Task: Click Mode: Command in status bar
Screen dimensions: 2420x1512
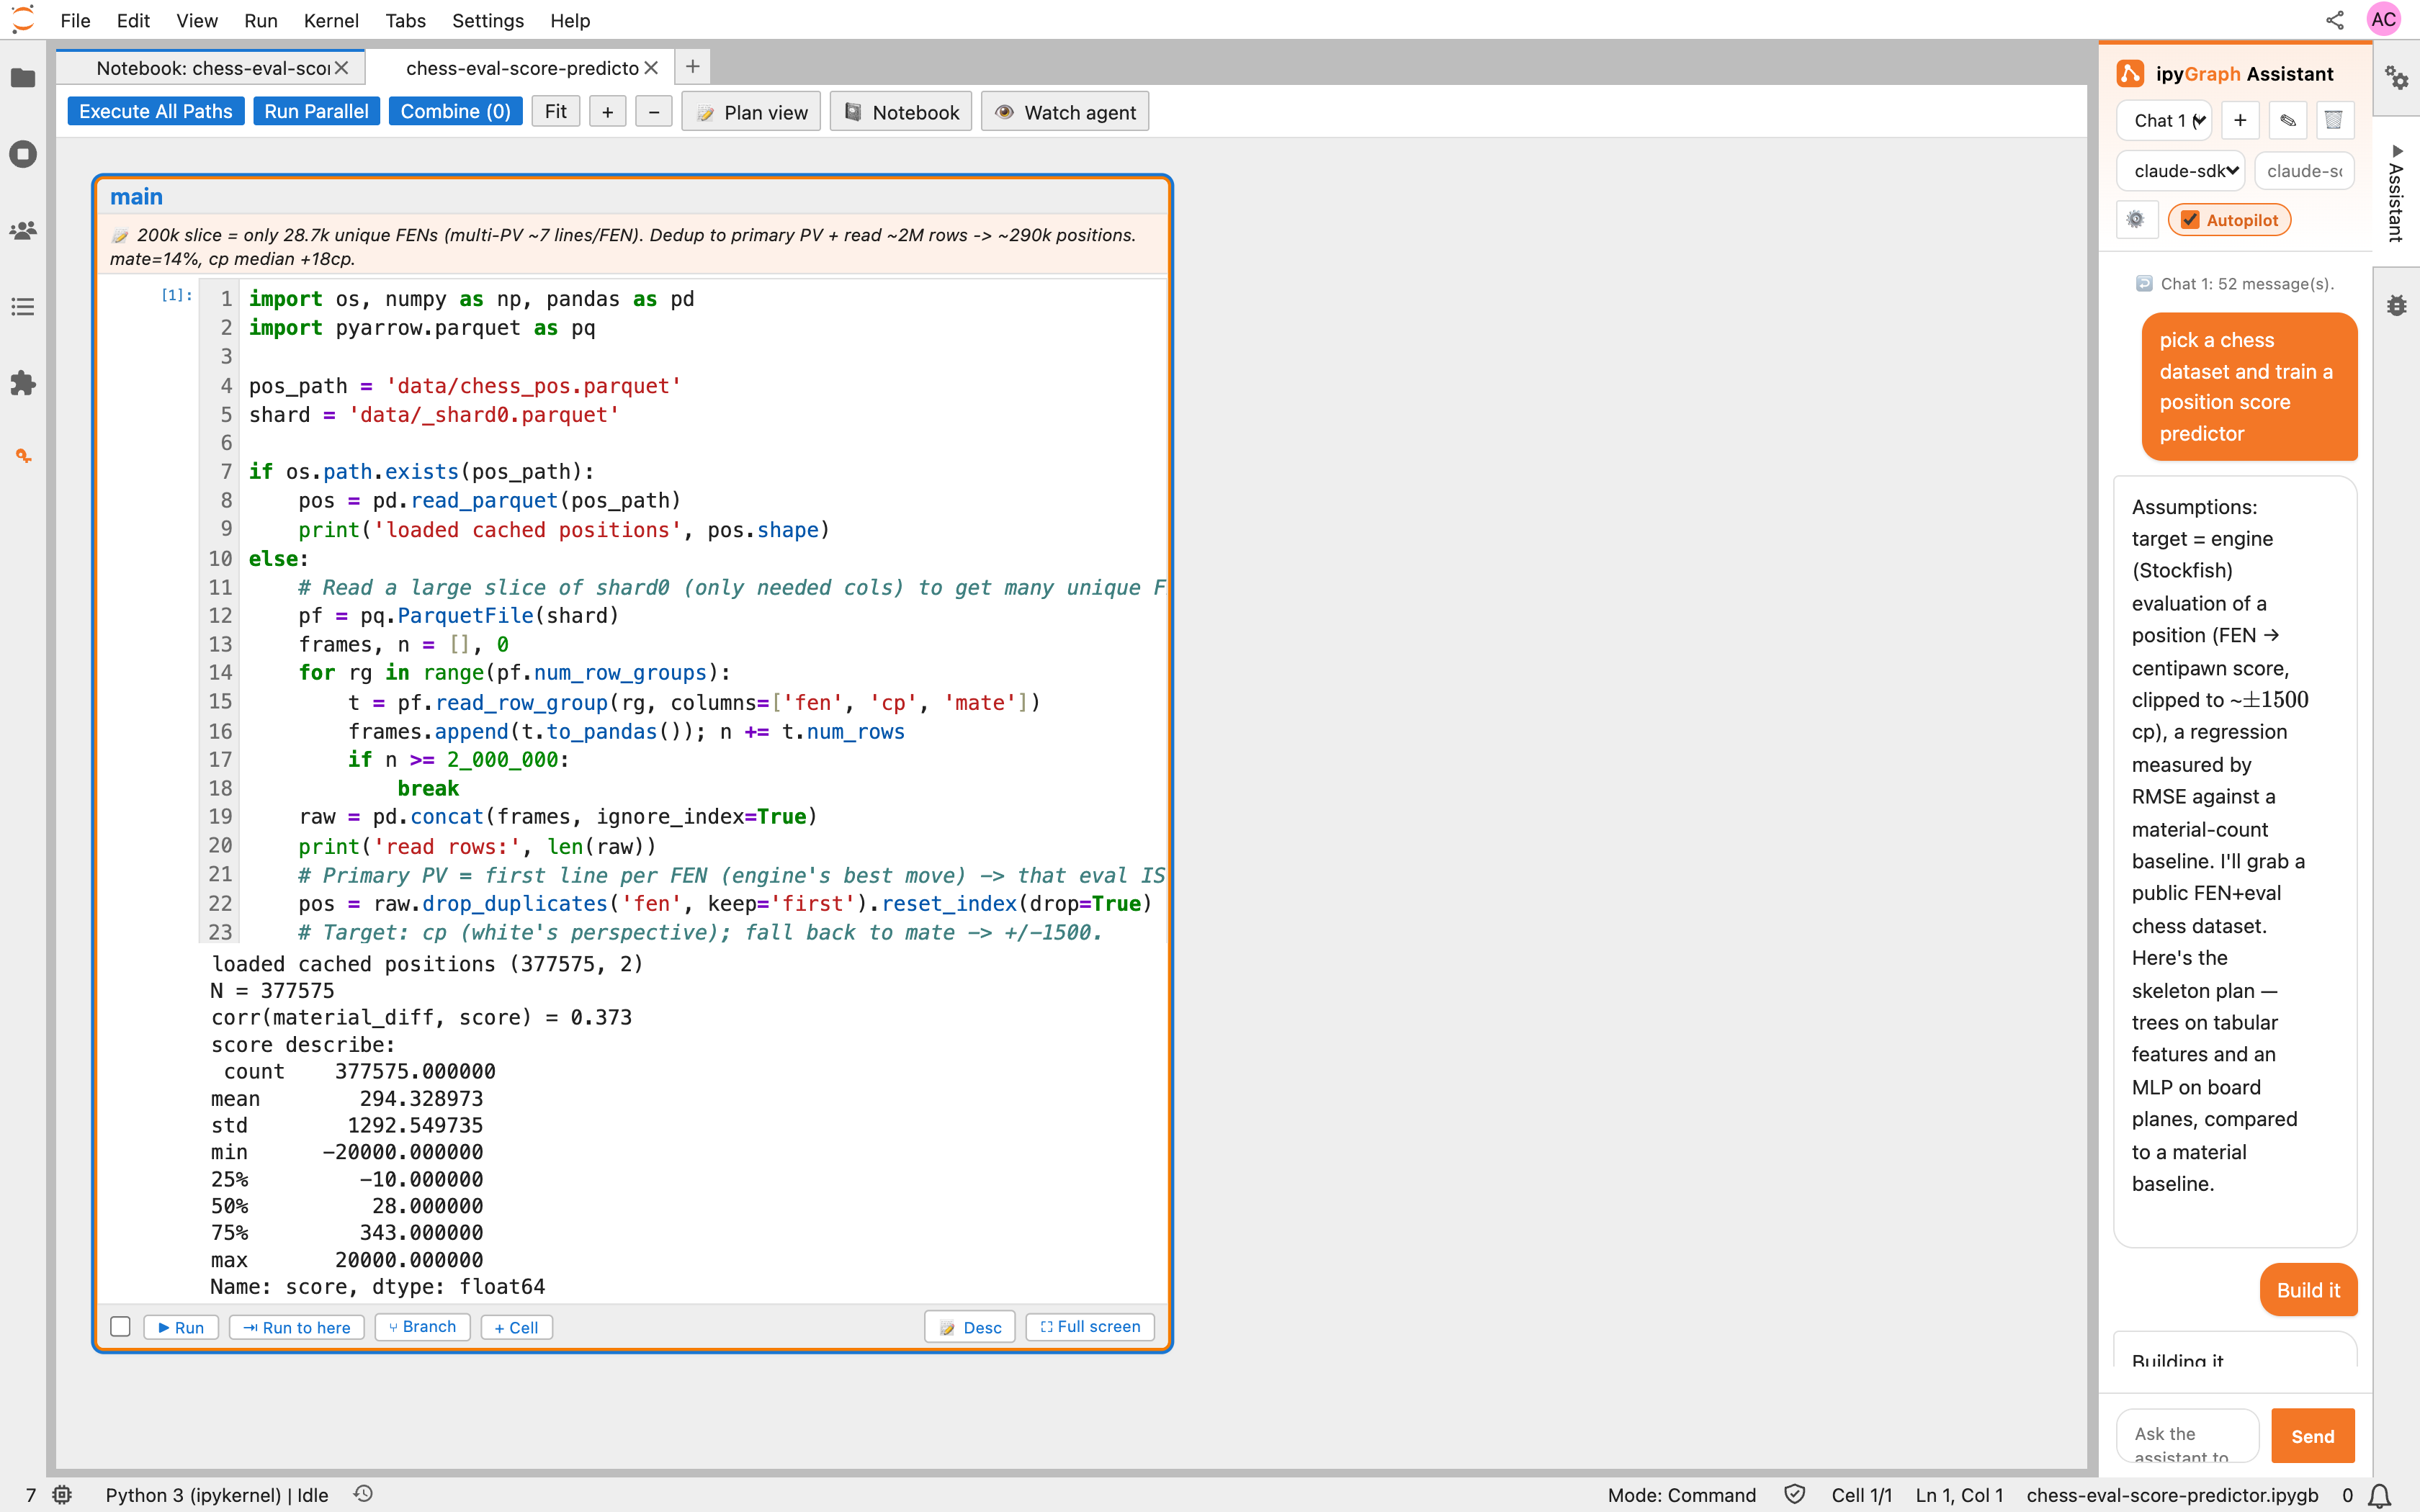Action: (1681, 1495)
